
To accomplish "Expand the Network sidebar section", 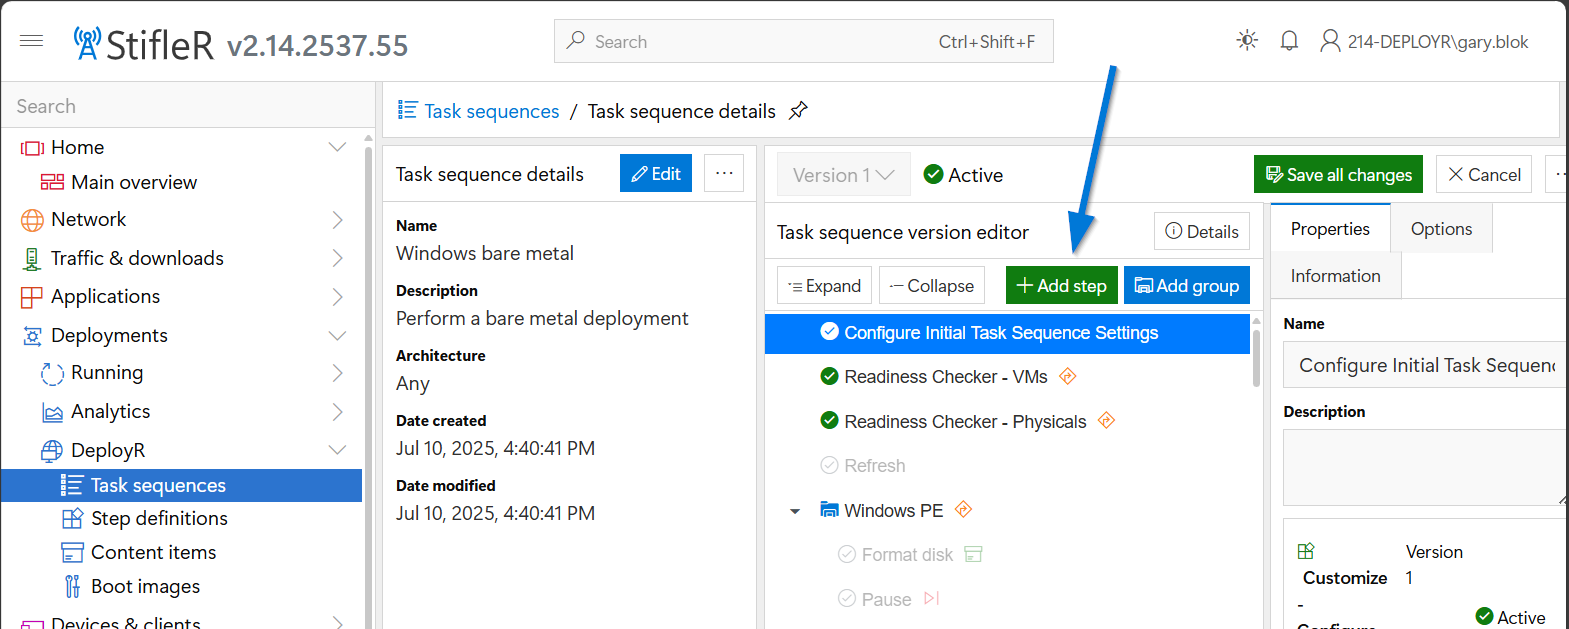I will point(337,220).
